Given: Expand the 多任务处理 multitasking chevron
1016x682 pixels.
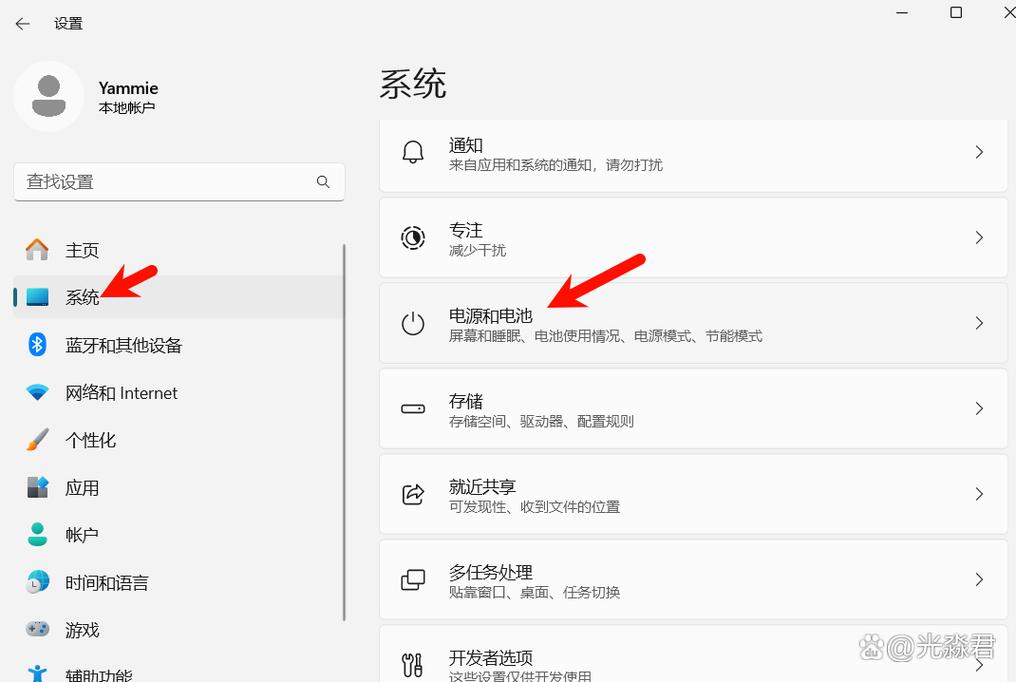Looking at the screenshot, I should 978,579.
